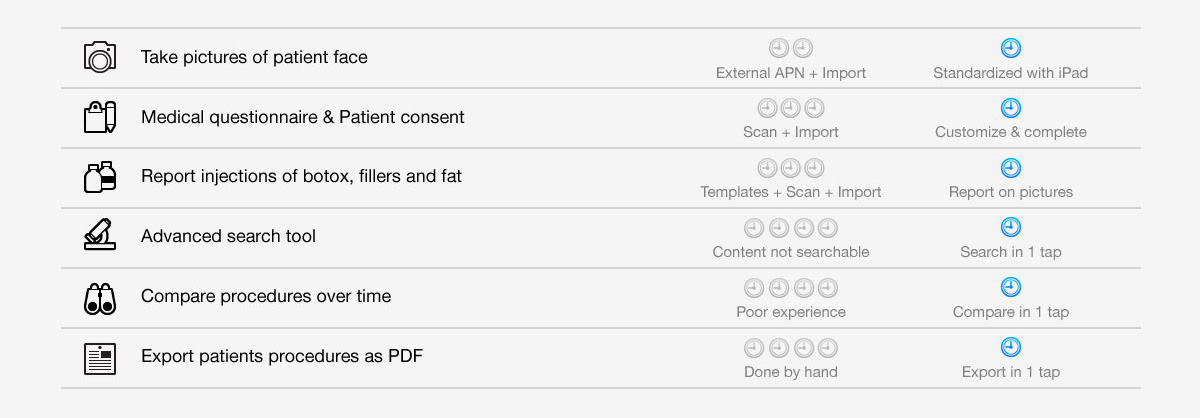This screenshot has width=1200, height=418.
Task: Select Advanced search tool label
Action: 228,237
